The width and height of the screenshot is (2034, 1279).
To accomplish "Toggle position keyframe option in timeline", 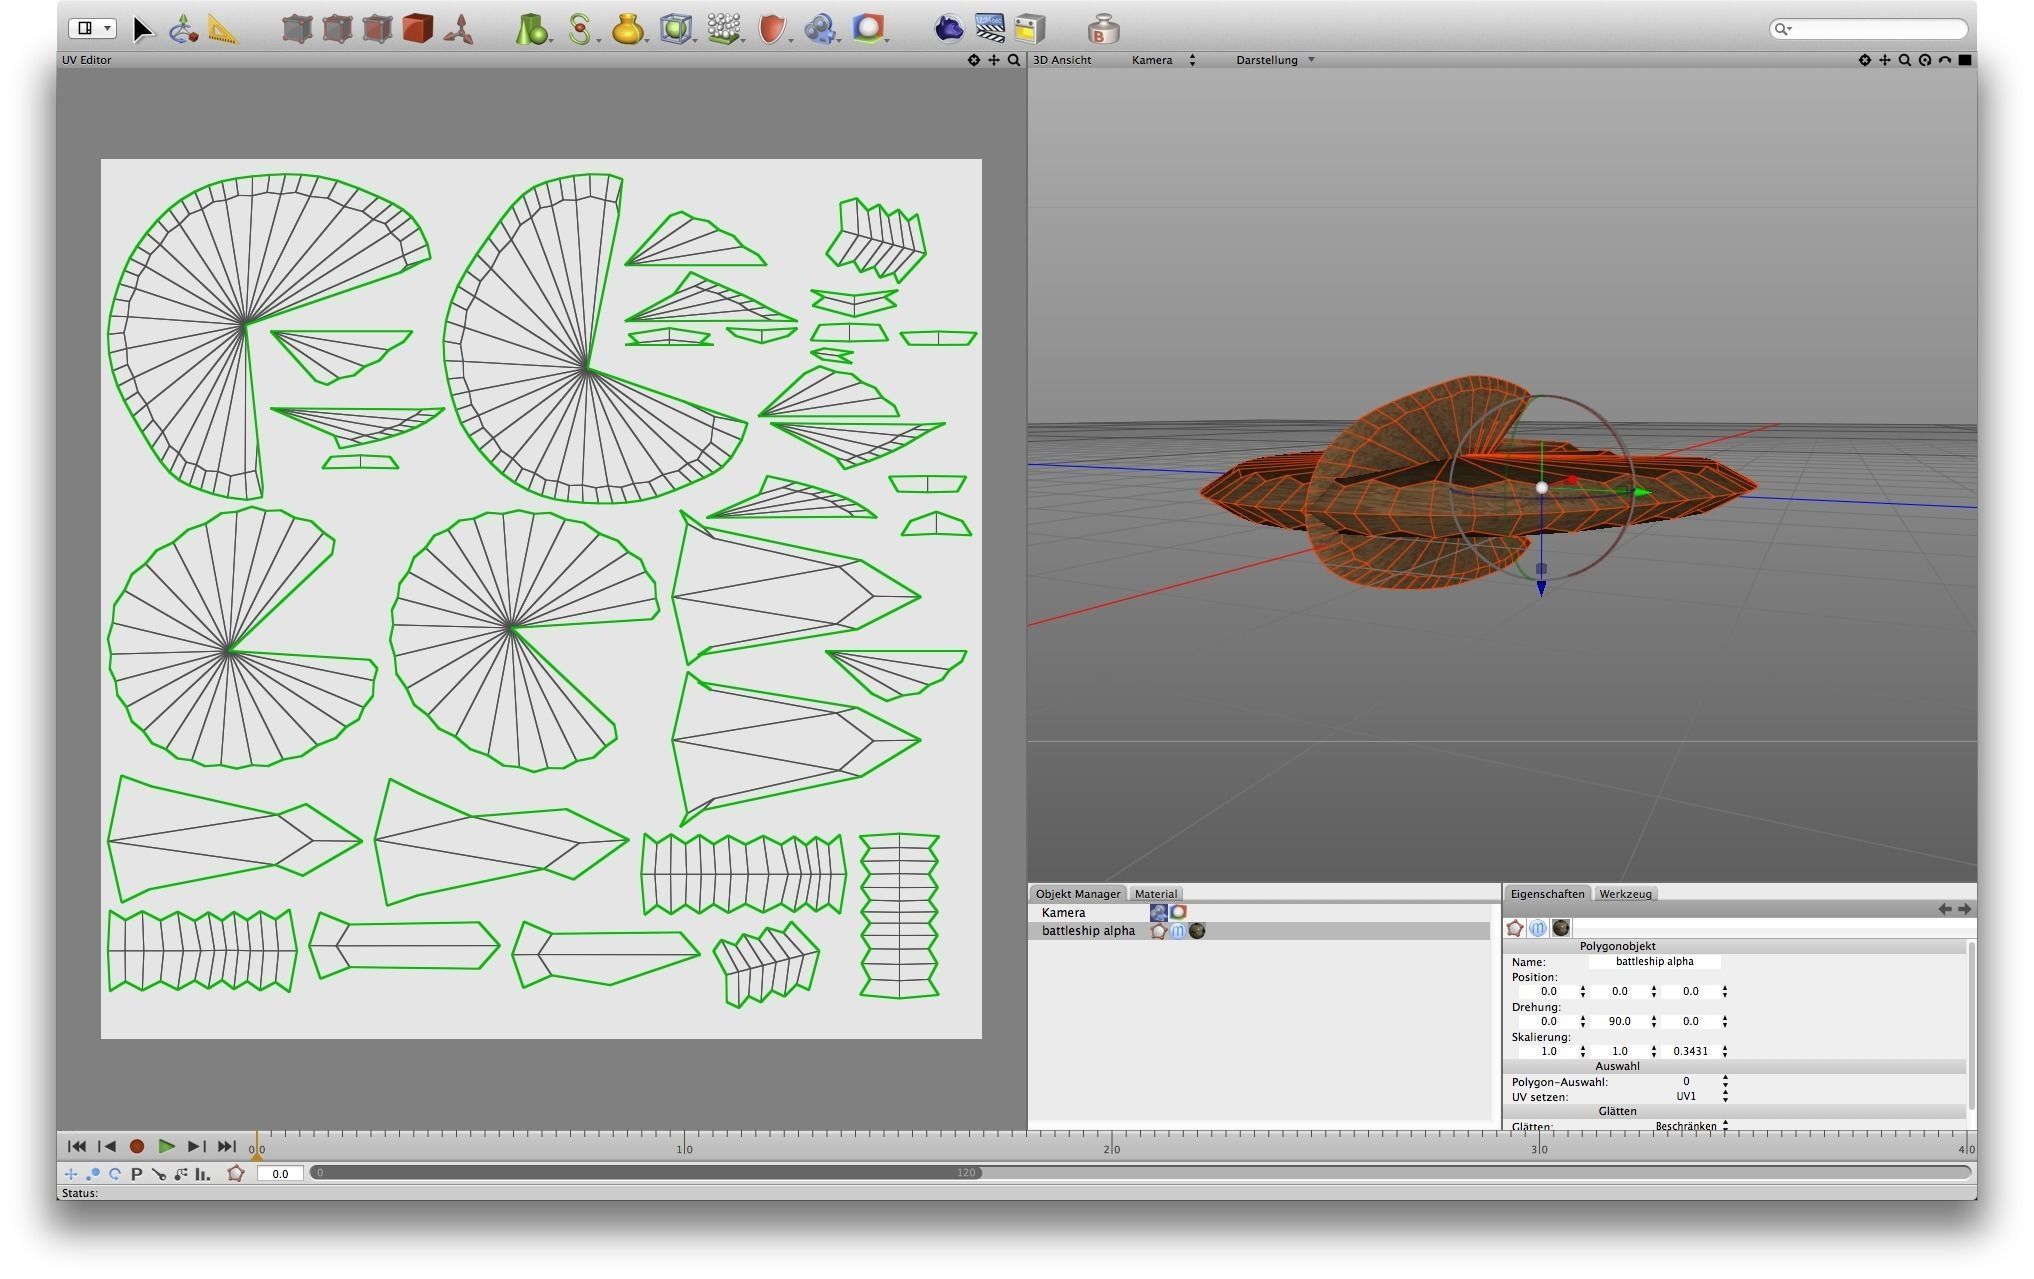I will coord(71,1174).
